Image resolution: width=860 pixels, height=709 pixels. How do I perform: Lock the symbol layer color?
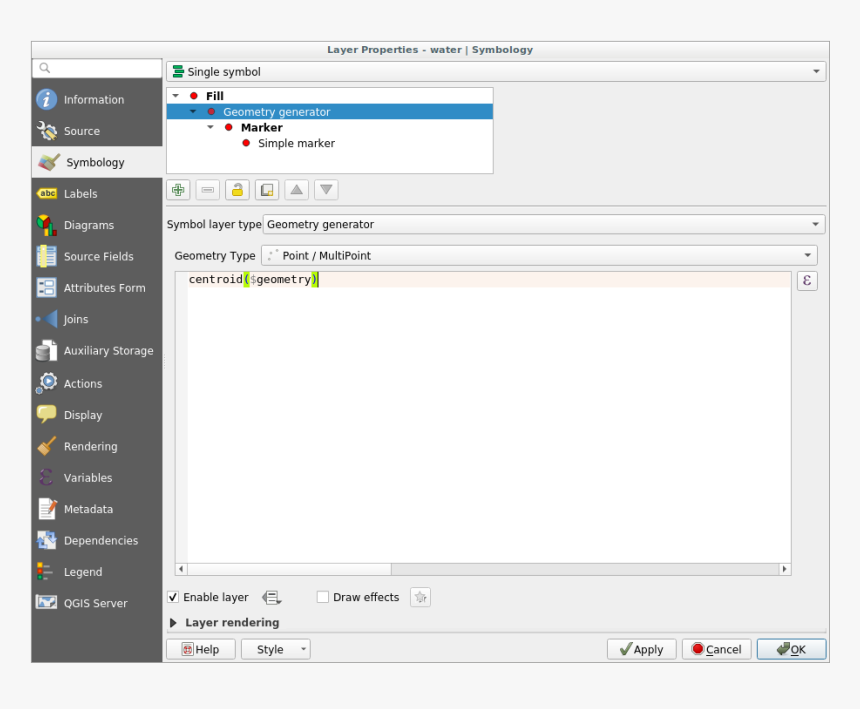point(237,190)
